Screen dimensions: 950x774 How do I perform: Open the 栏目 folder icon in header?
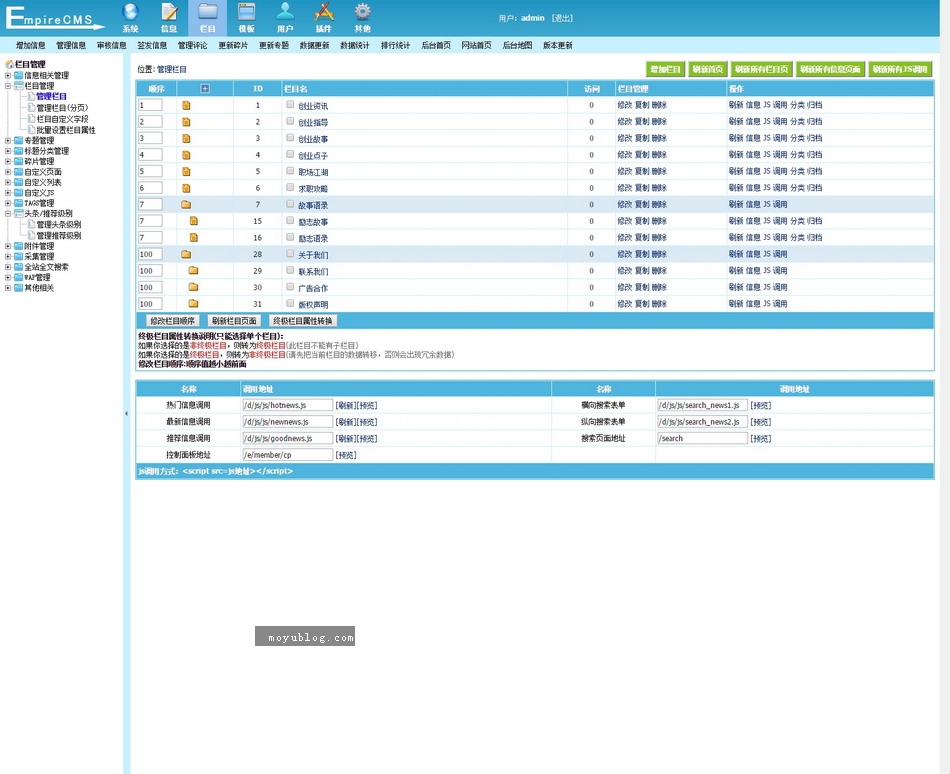click(x=208, y=12)
